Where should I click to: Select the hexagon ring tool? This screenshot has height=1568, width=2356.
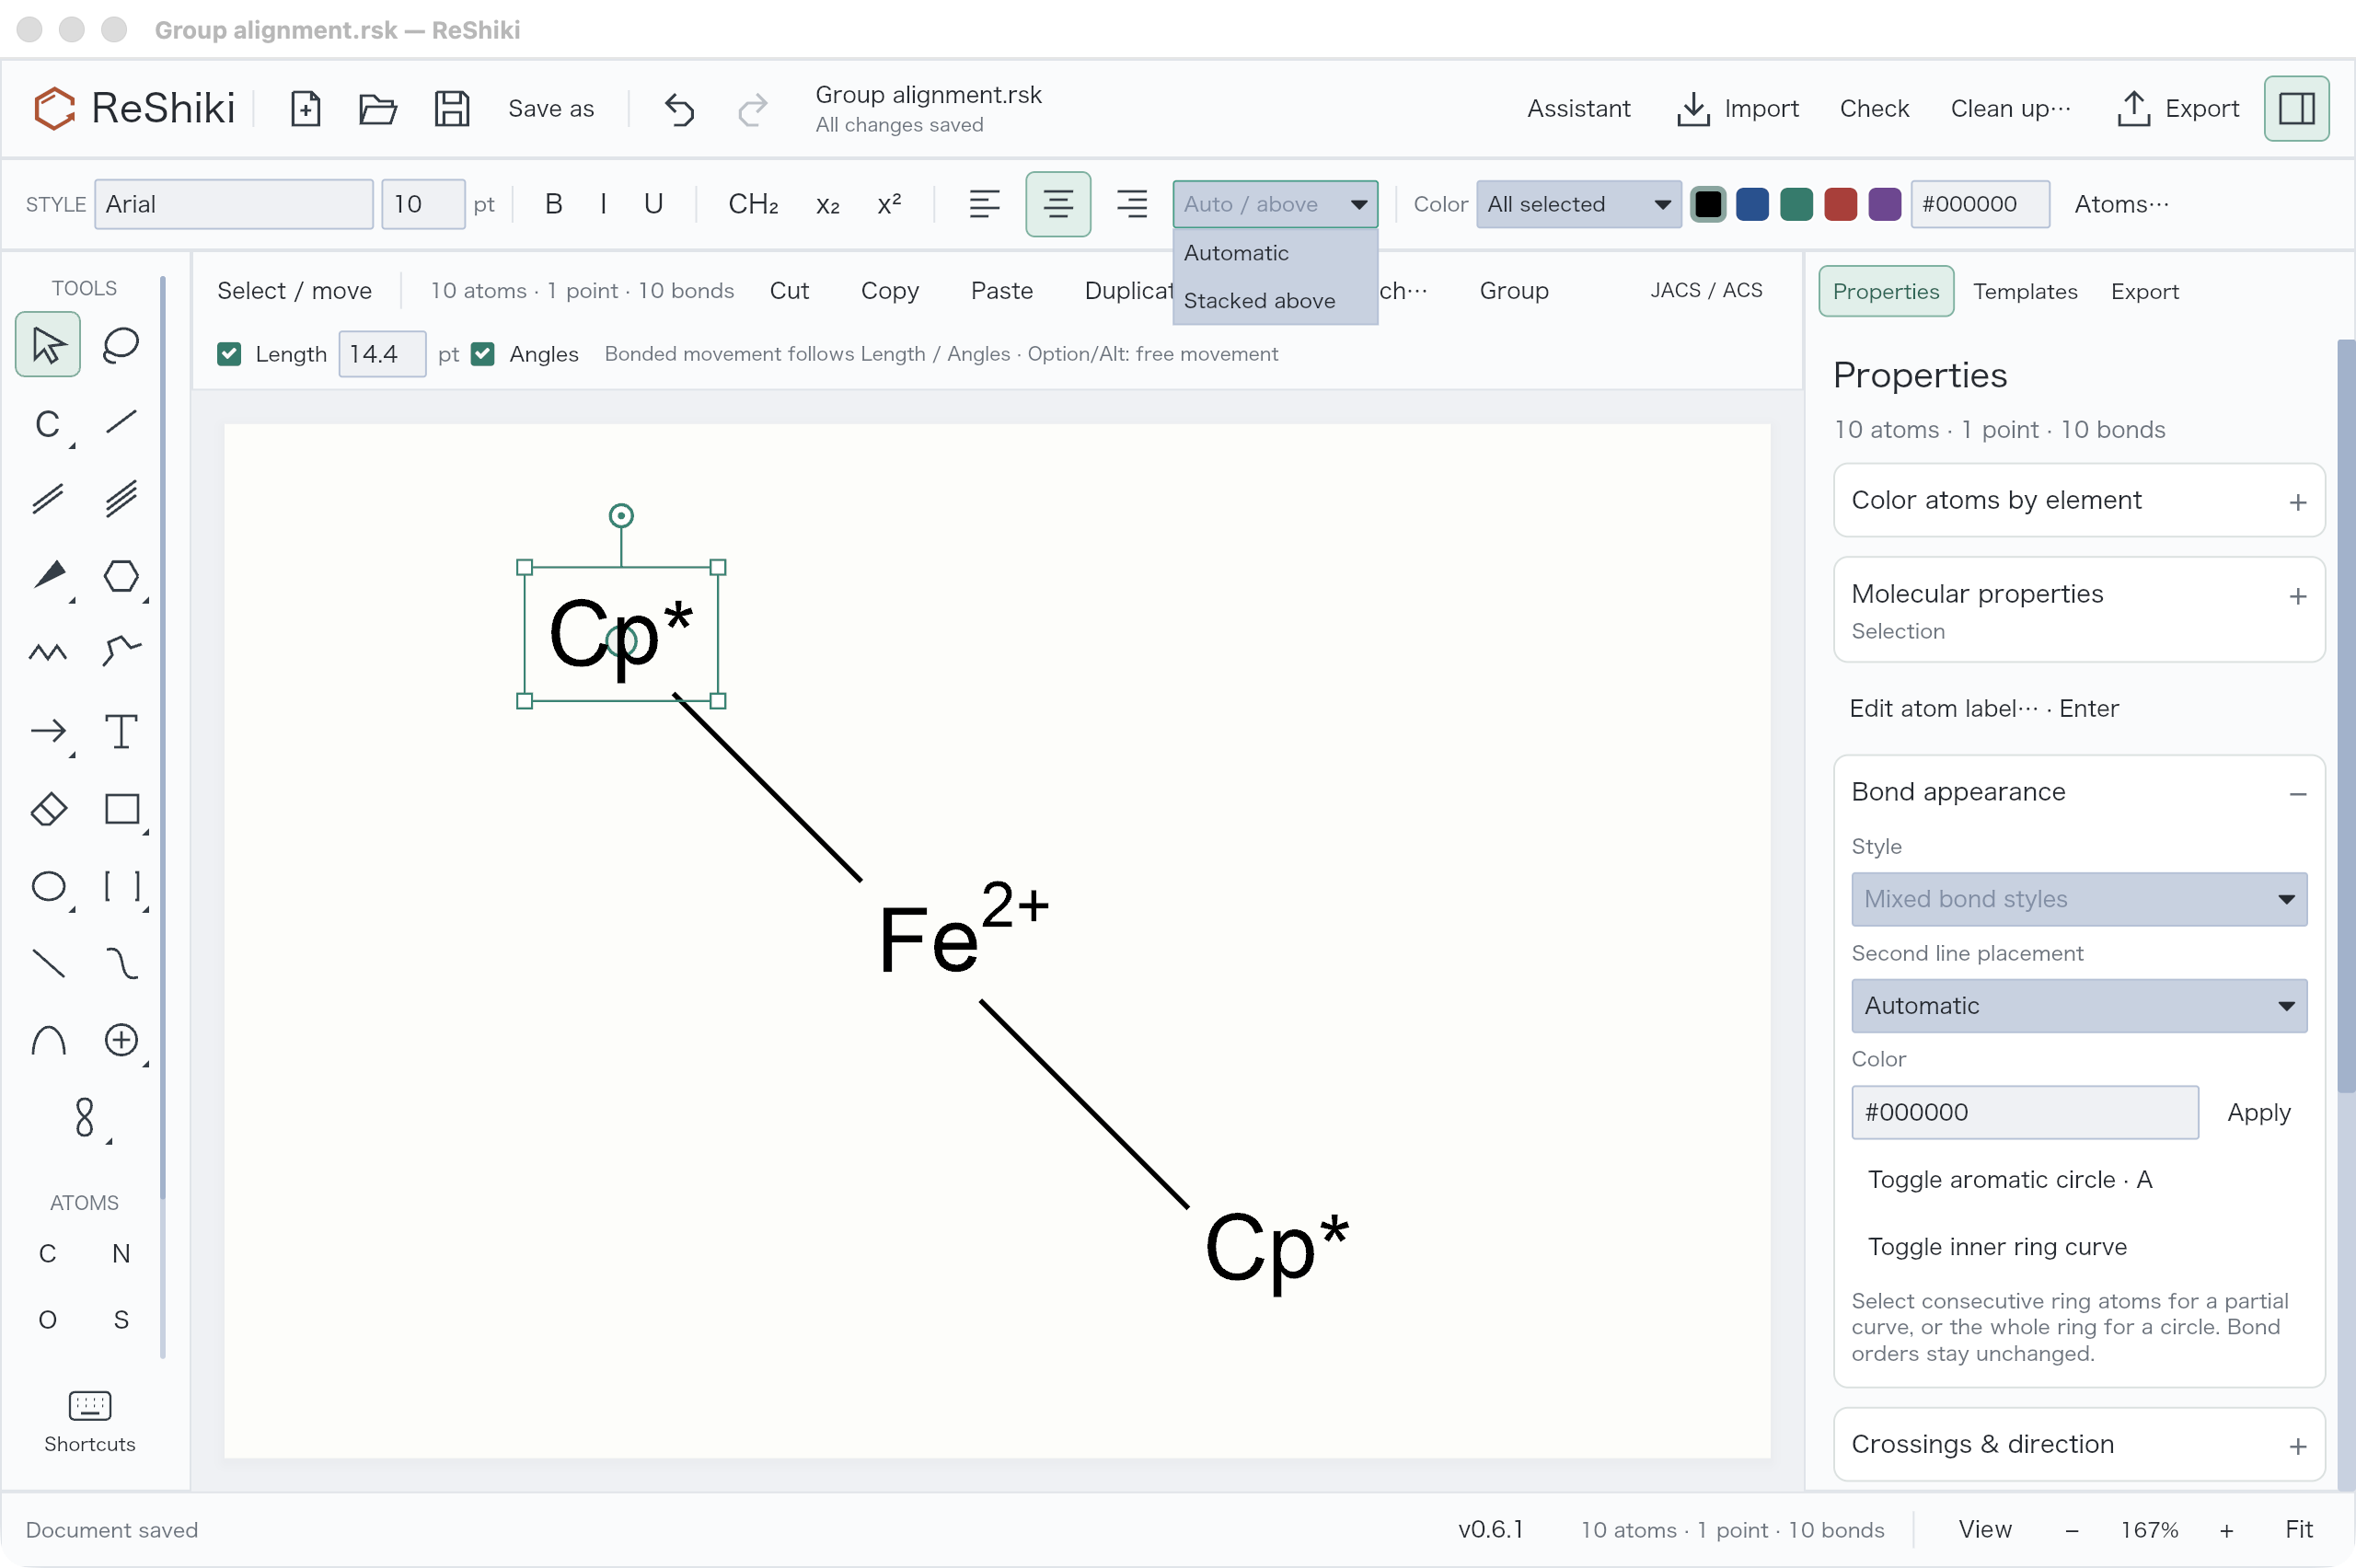click(x=121, y=576)
